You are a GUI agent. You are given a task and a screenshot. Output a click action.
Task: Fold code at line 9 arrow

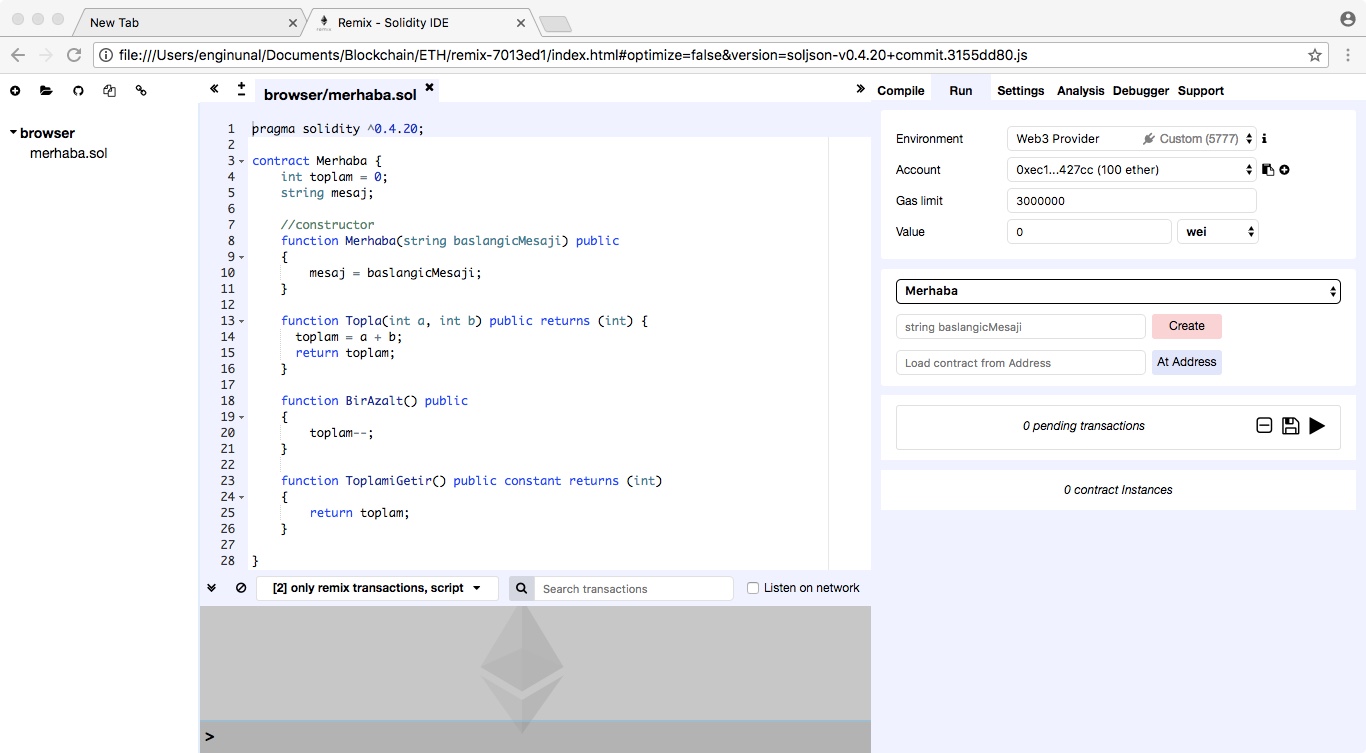tap(242, 257)
